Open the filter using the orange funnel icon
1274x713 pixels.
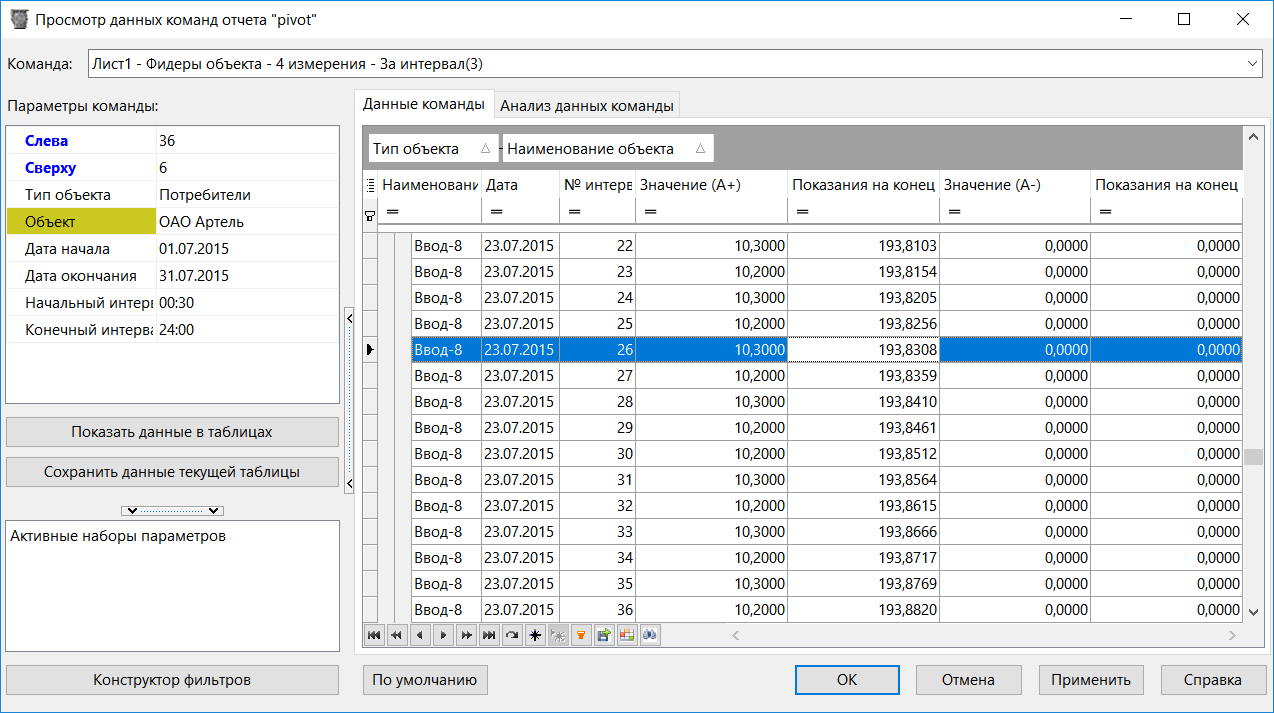(581, 635)
